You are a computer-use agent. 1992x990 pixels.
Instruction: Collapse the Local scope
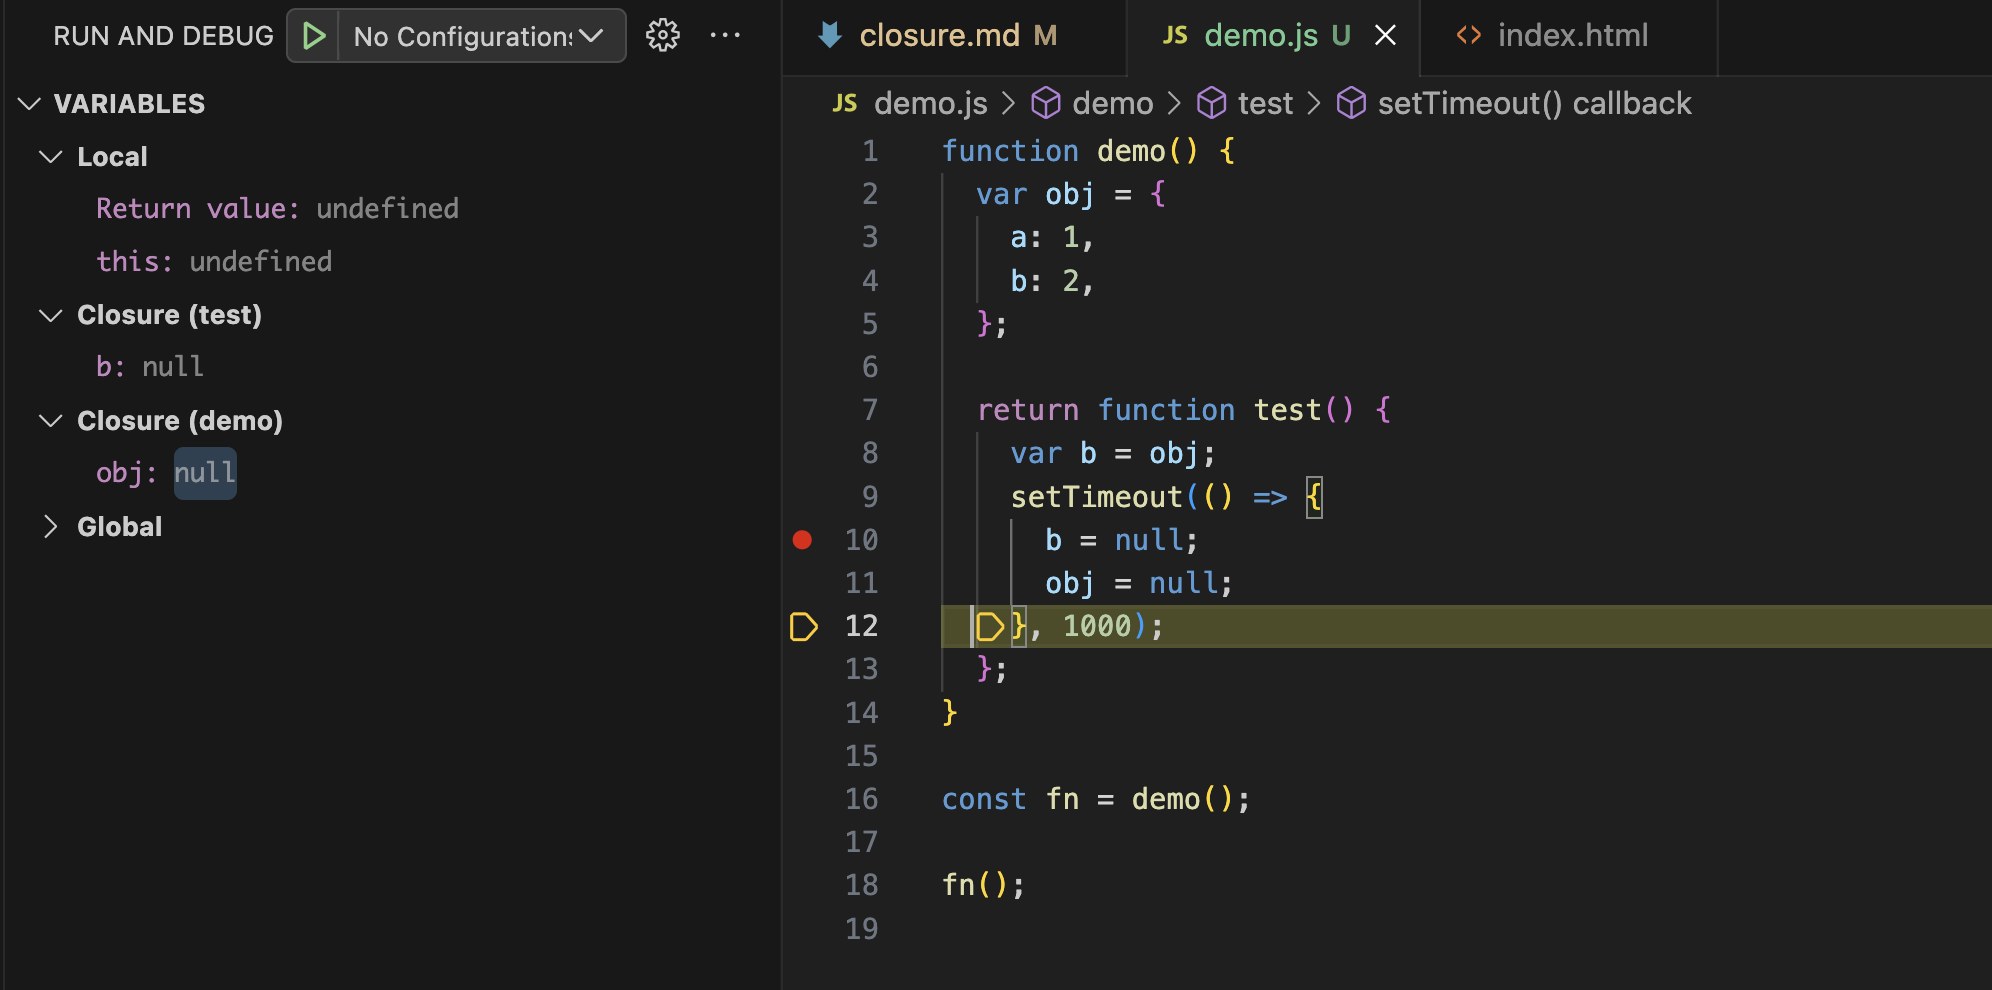pyautogui.click(x=50, y=157)
